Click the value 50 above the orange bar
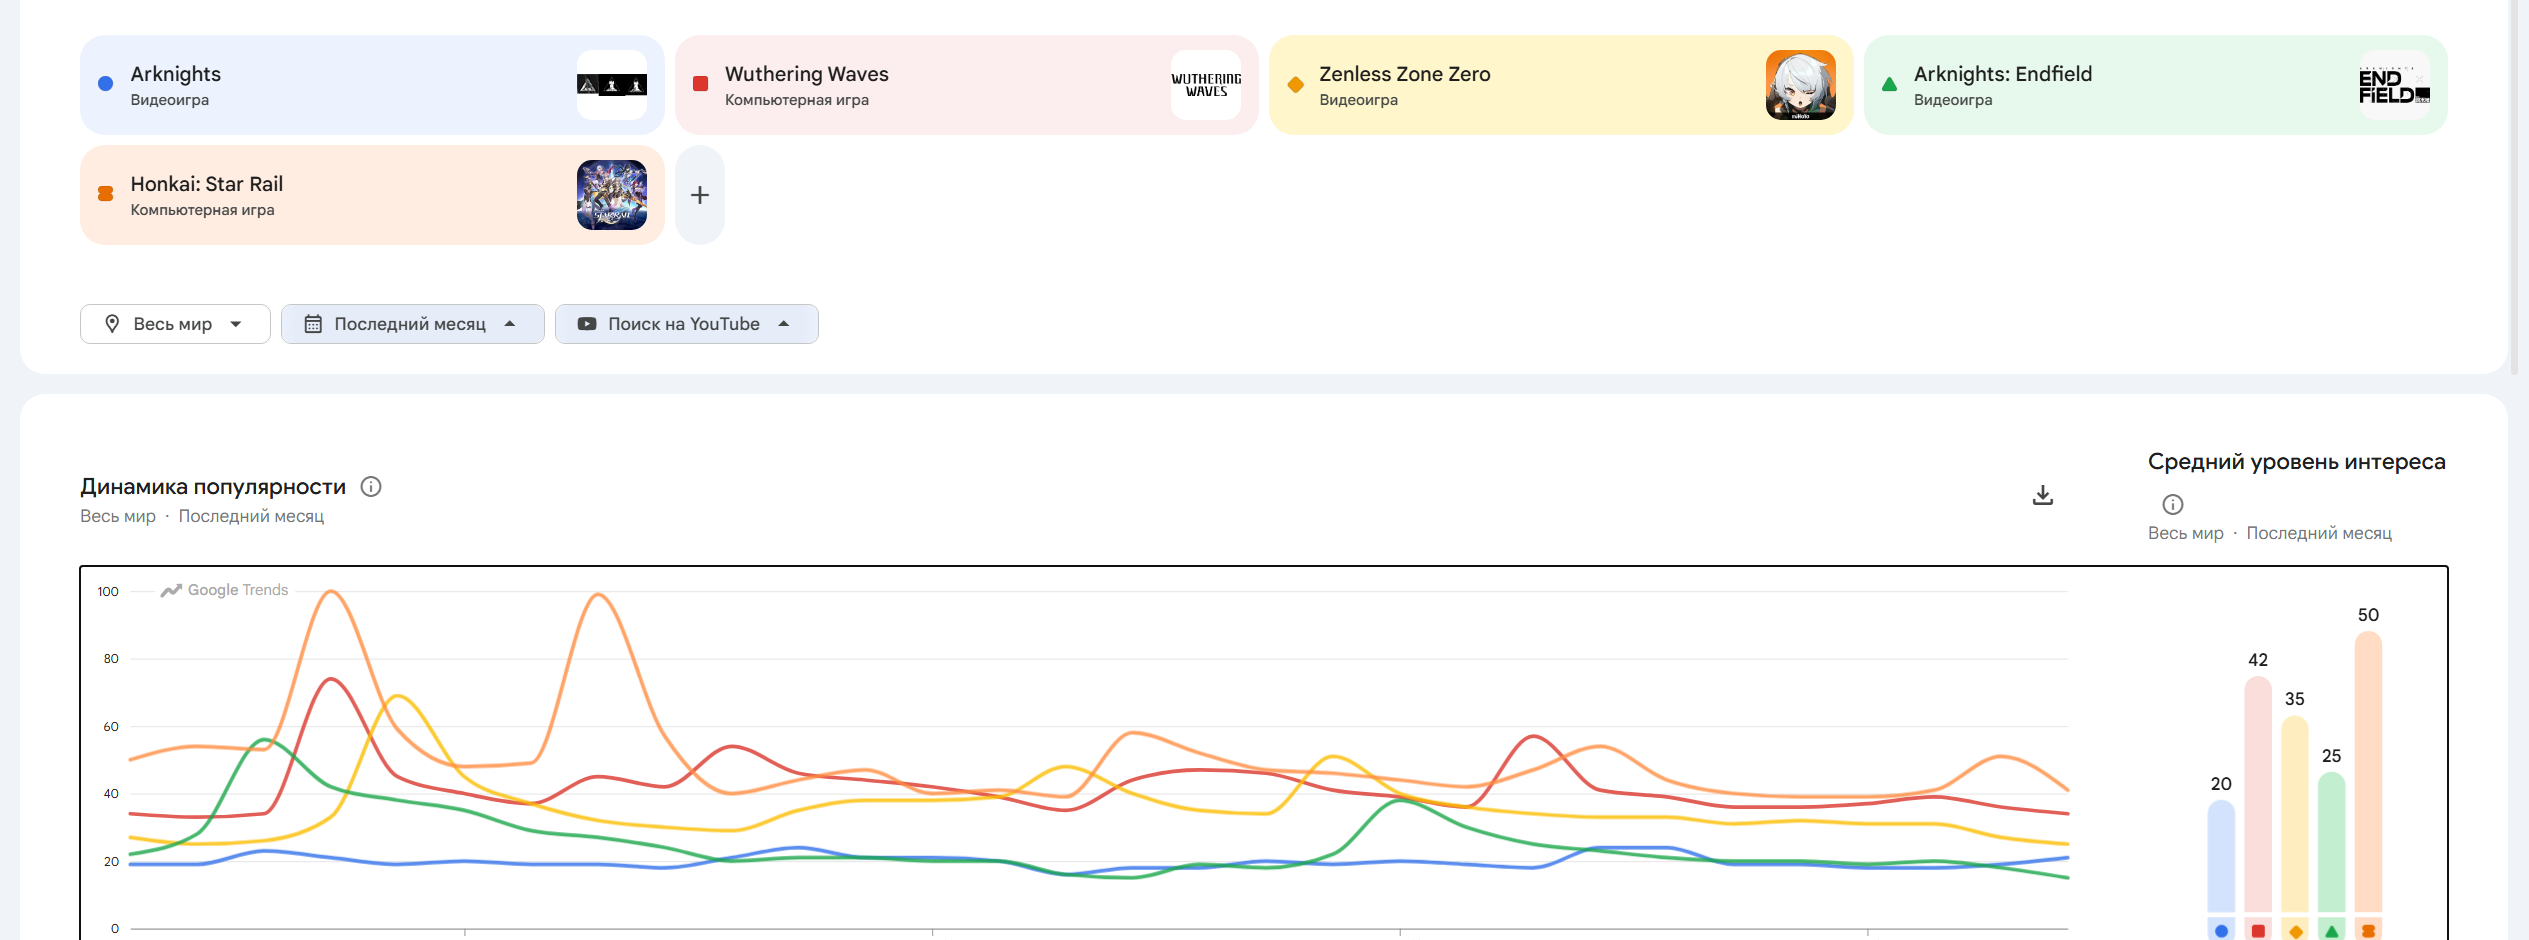2529x940 pixels. pos(2369,615)
